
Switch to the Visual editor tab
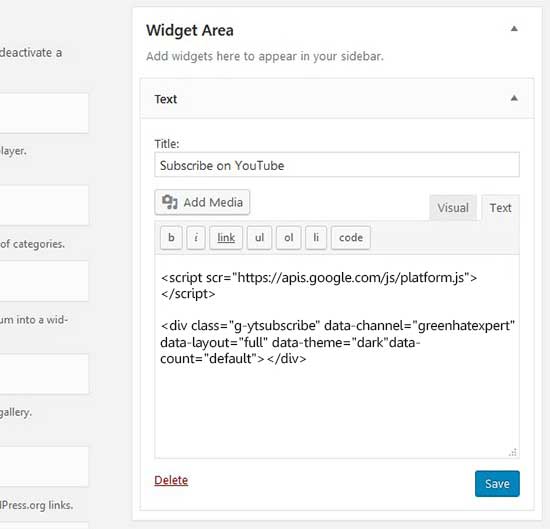[x=452, y=208]
